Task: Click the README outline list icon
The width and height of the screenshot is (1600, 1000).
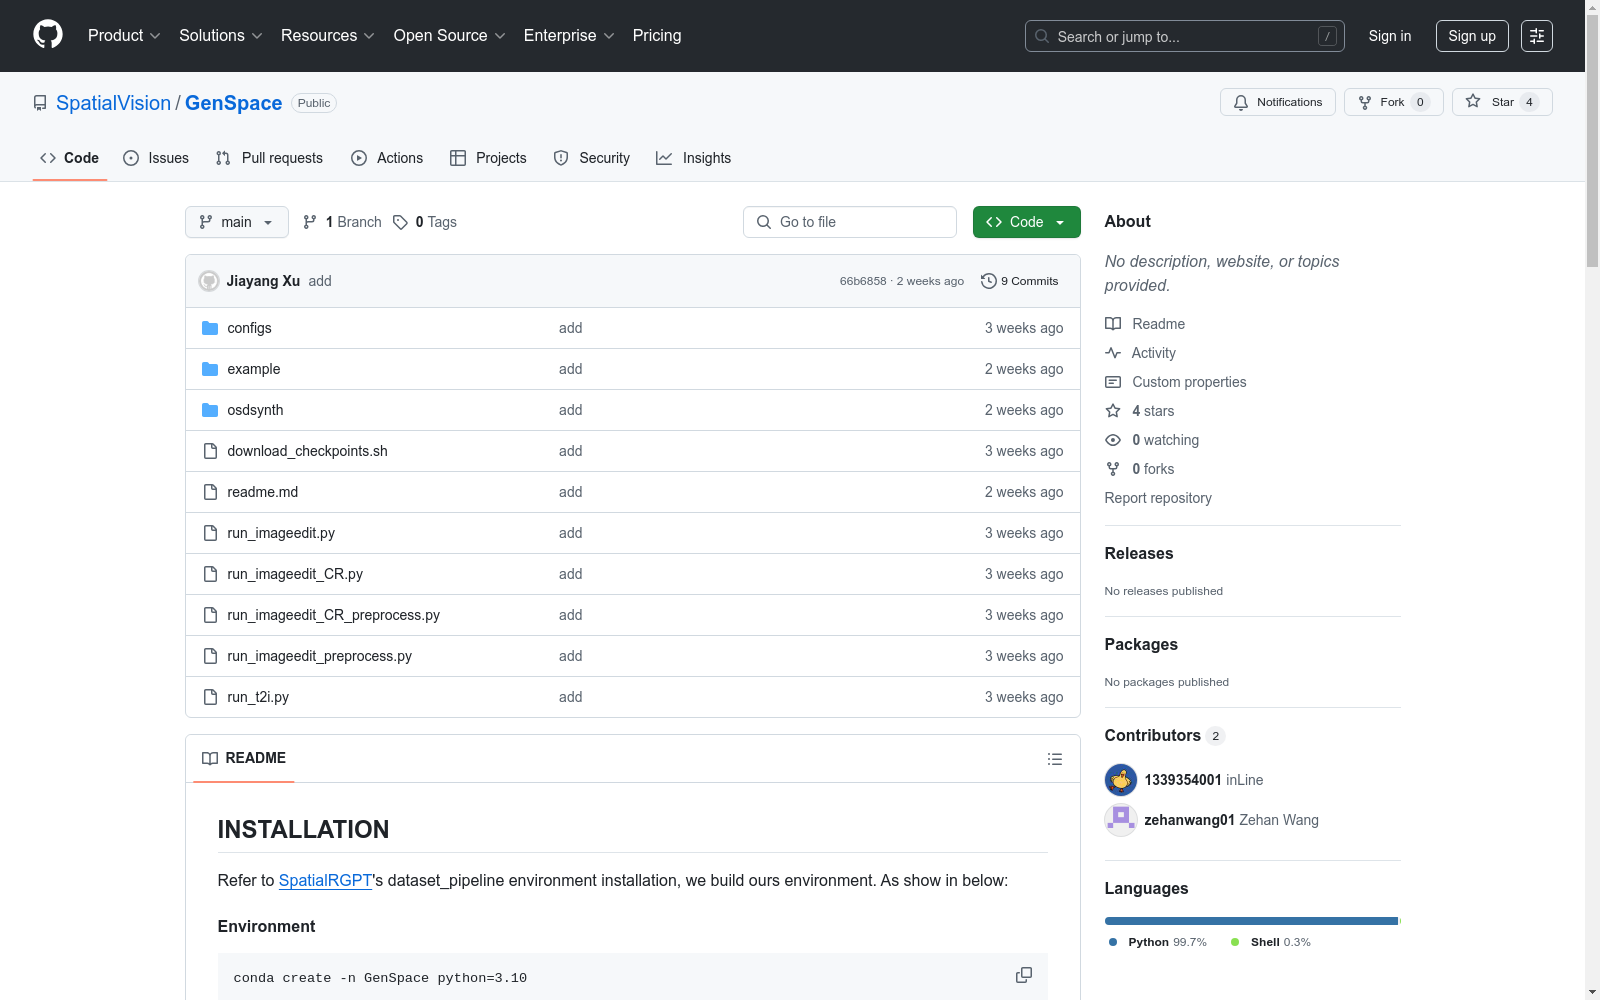Action: (x=1054, y=759)
